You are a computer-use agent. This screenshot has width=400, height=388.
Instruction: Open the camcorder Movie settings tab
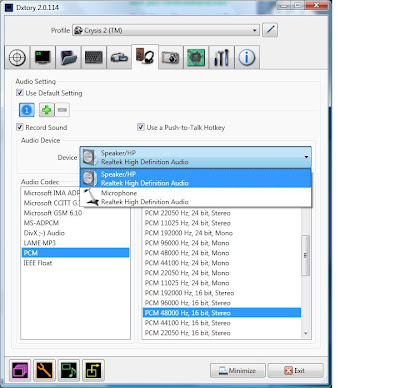pos(119,58)
